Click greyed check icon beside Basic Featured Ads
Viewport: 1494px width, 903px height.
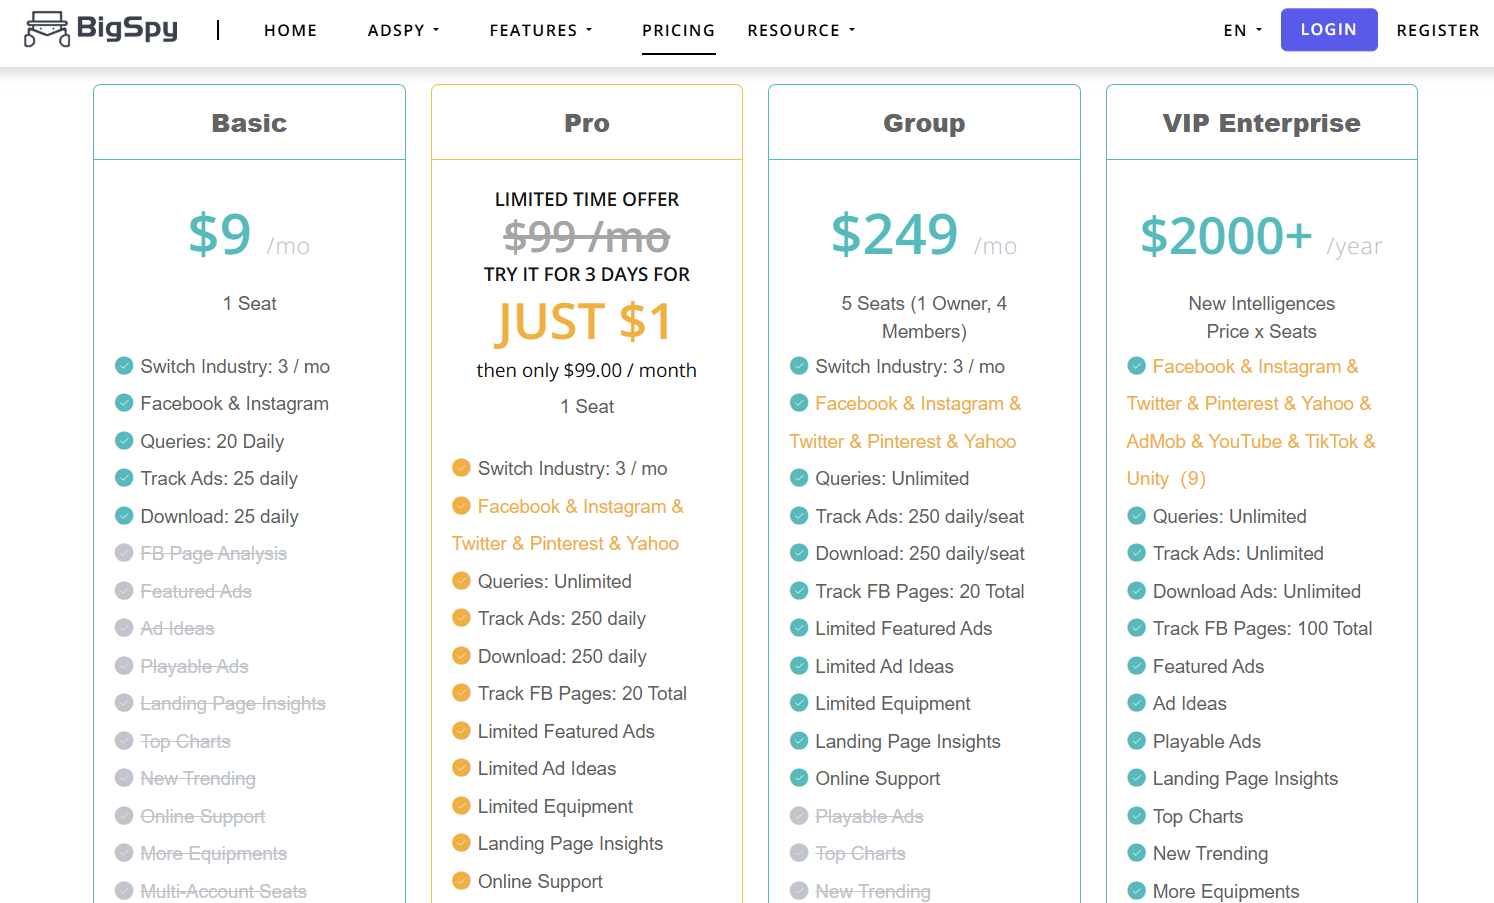coord(124,591)
